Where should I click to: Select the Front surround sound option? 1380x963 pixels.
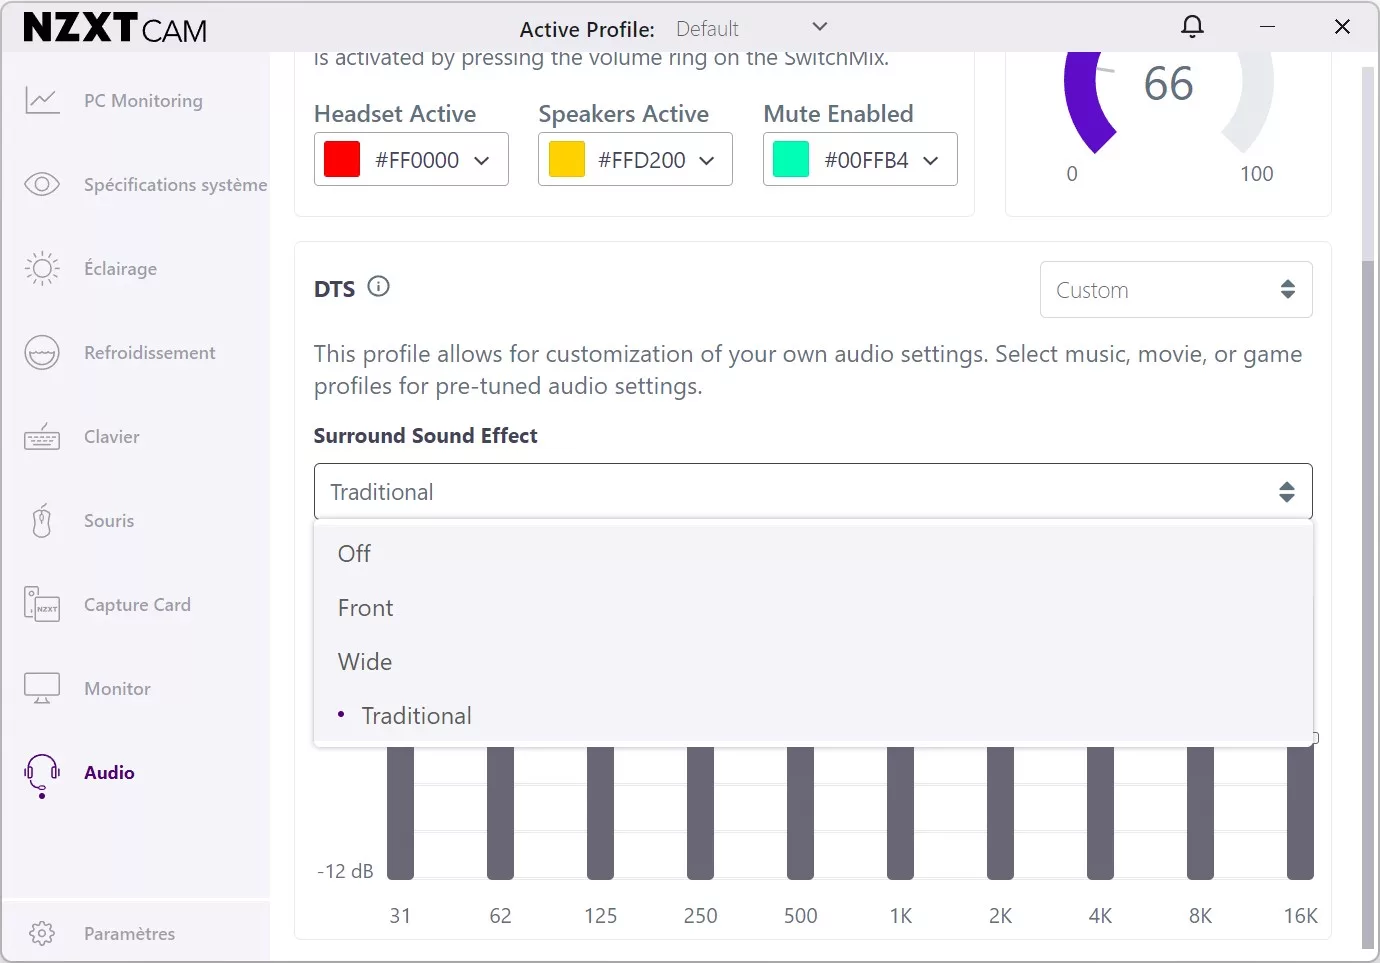[365, 607]
